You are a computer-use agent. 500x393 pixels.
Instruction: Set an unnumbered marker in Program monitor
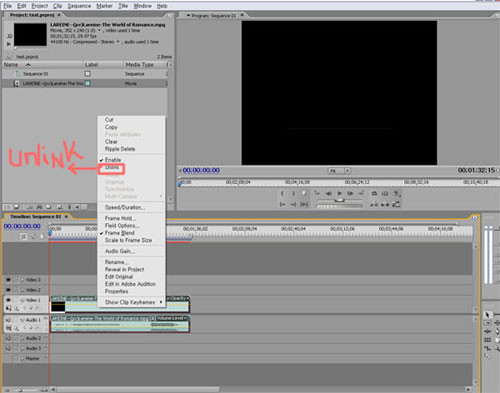pyautogui.click(x=304, y=193)
